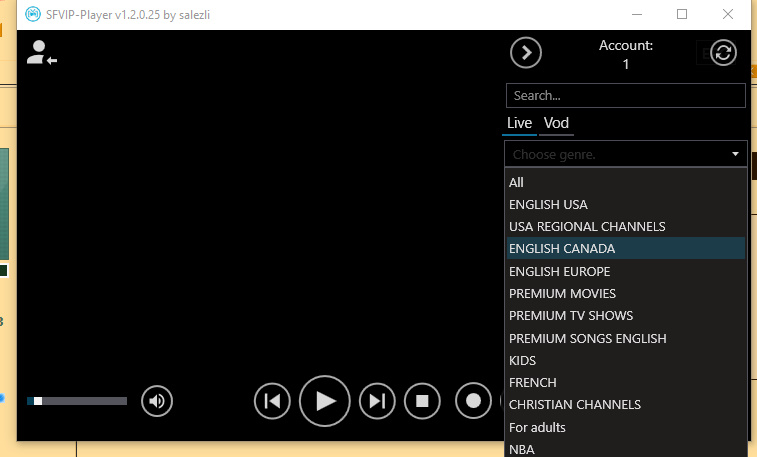Start recording with the record button
This screenshot has width=757, height=457.
[473, 401]
